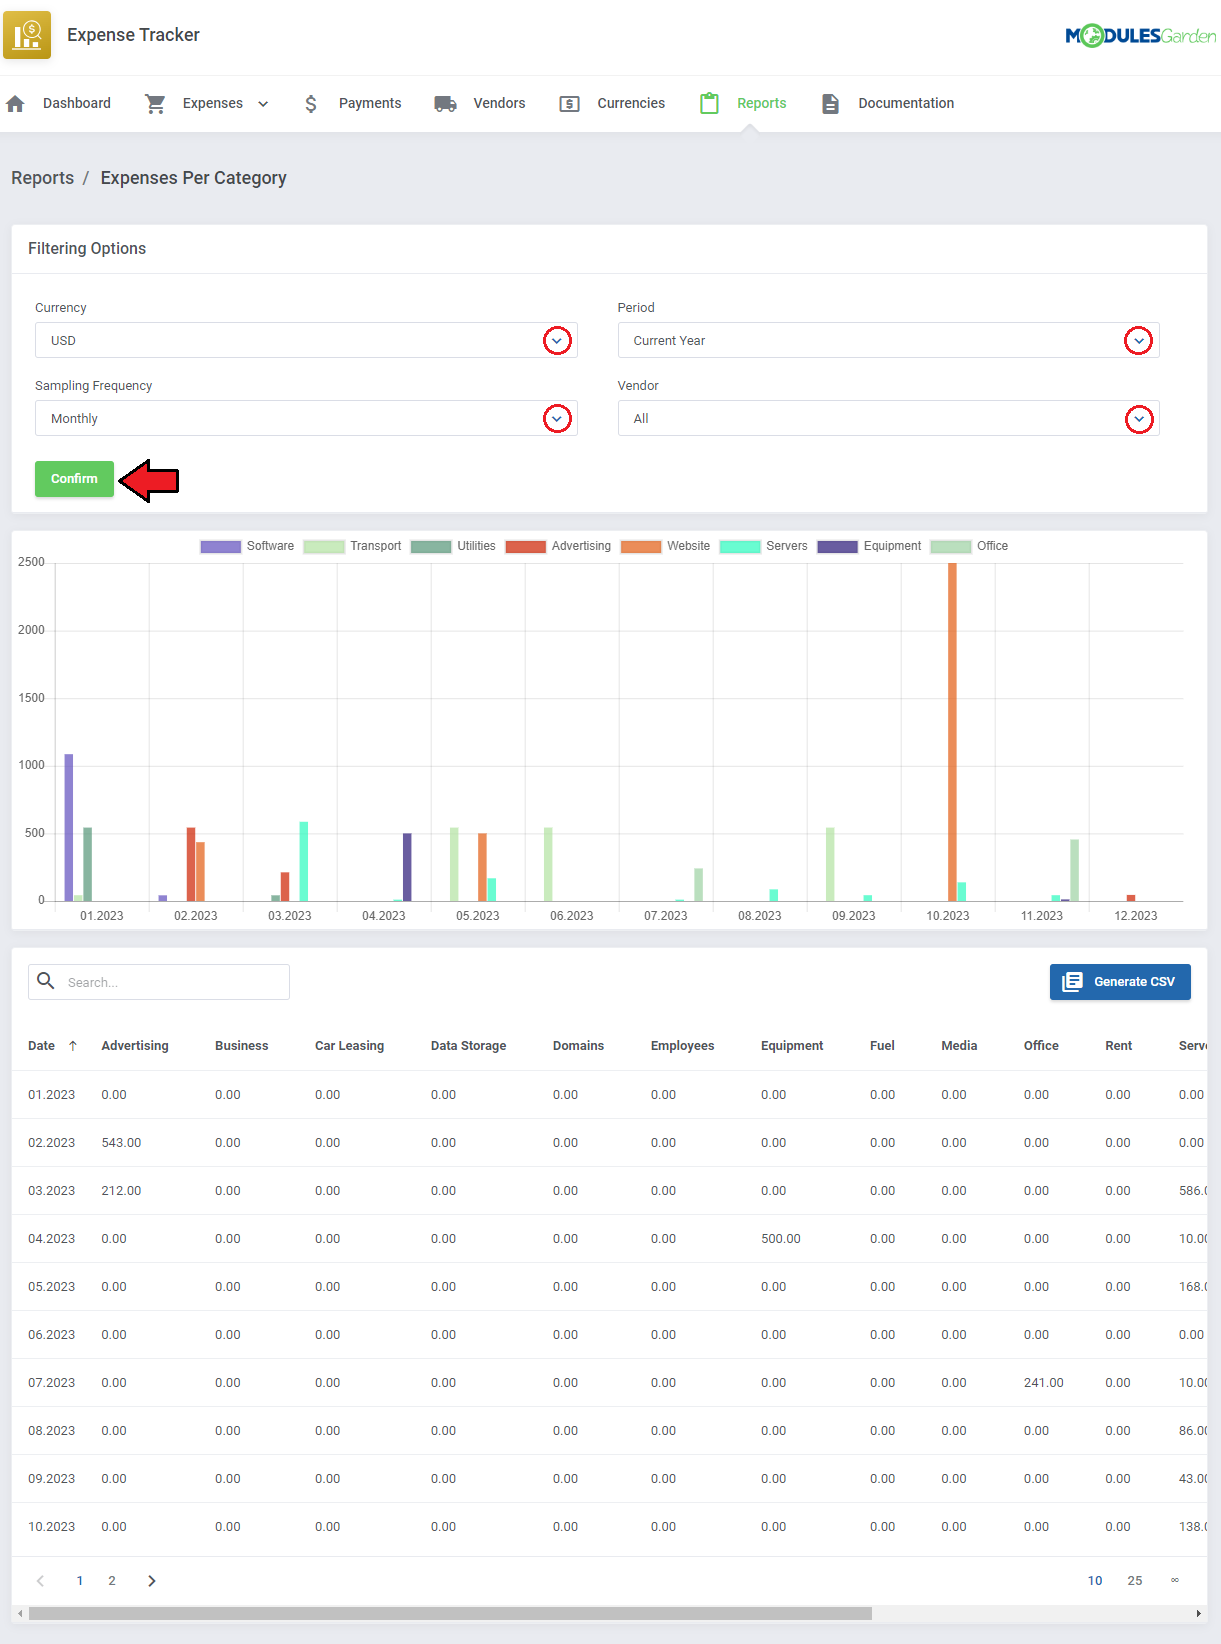Open the Period Current Year dropdown
The height and width of the screenshot is (1644, 1221).
tap(888, 340)
